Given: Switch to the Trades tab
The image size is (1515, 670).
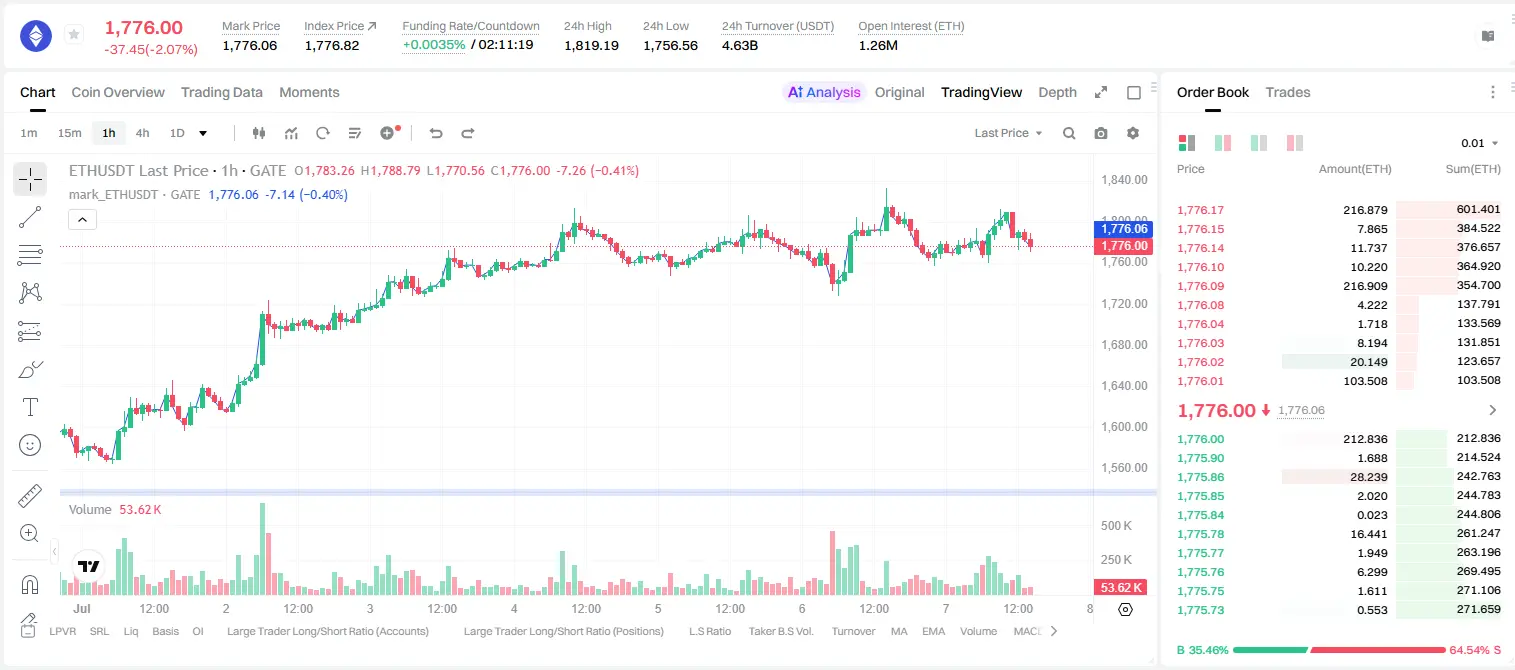Looking at the screenshot, I should point(1288,92).
